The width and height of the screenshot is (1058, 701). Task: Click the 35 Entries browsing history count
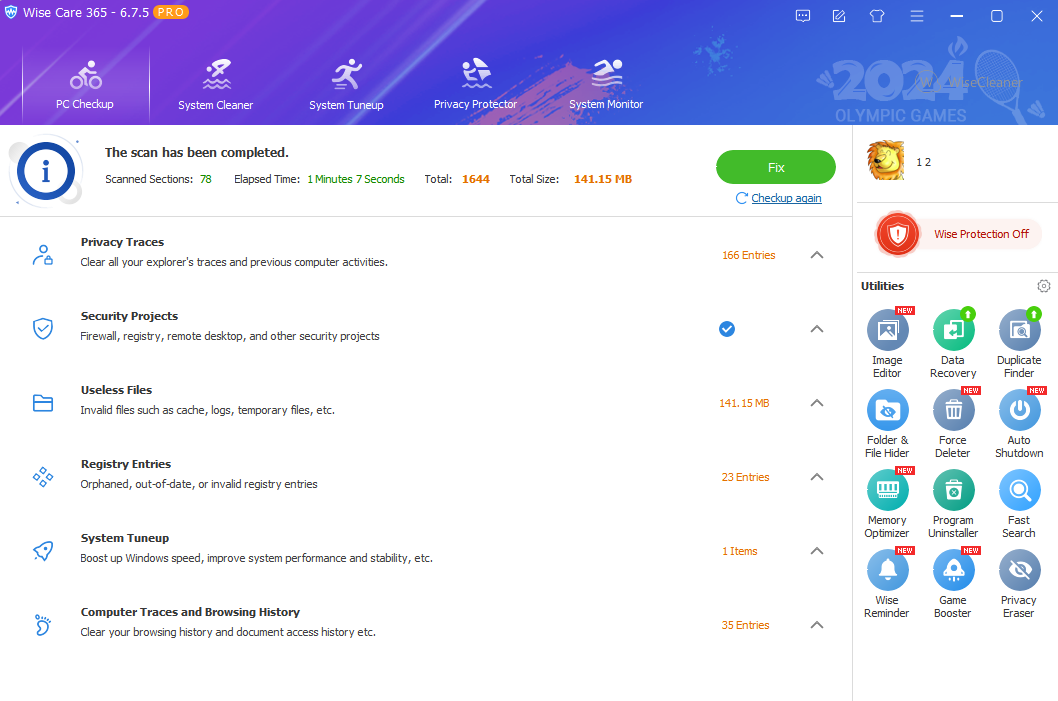pyautogui.click(x=746, y=625)
